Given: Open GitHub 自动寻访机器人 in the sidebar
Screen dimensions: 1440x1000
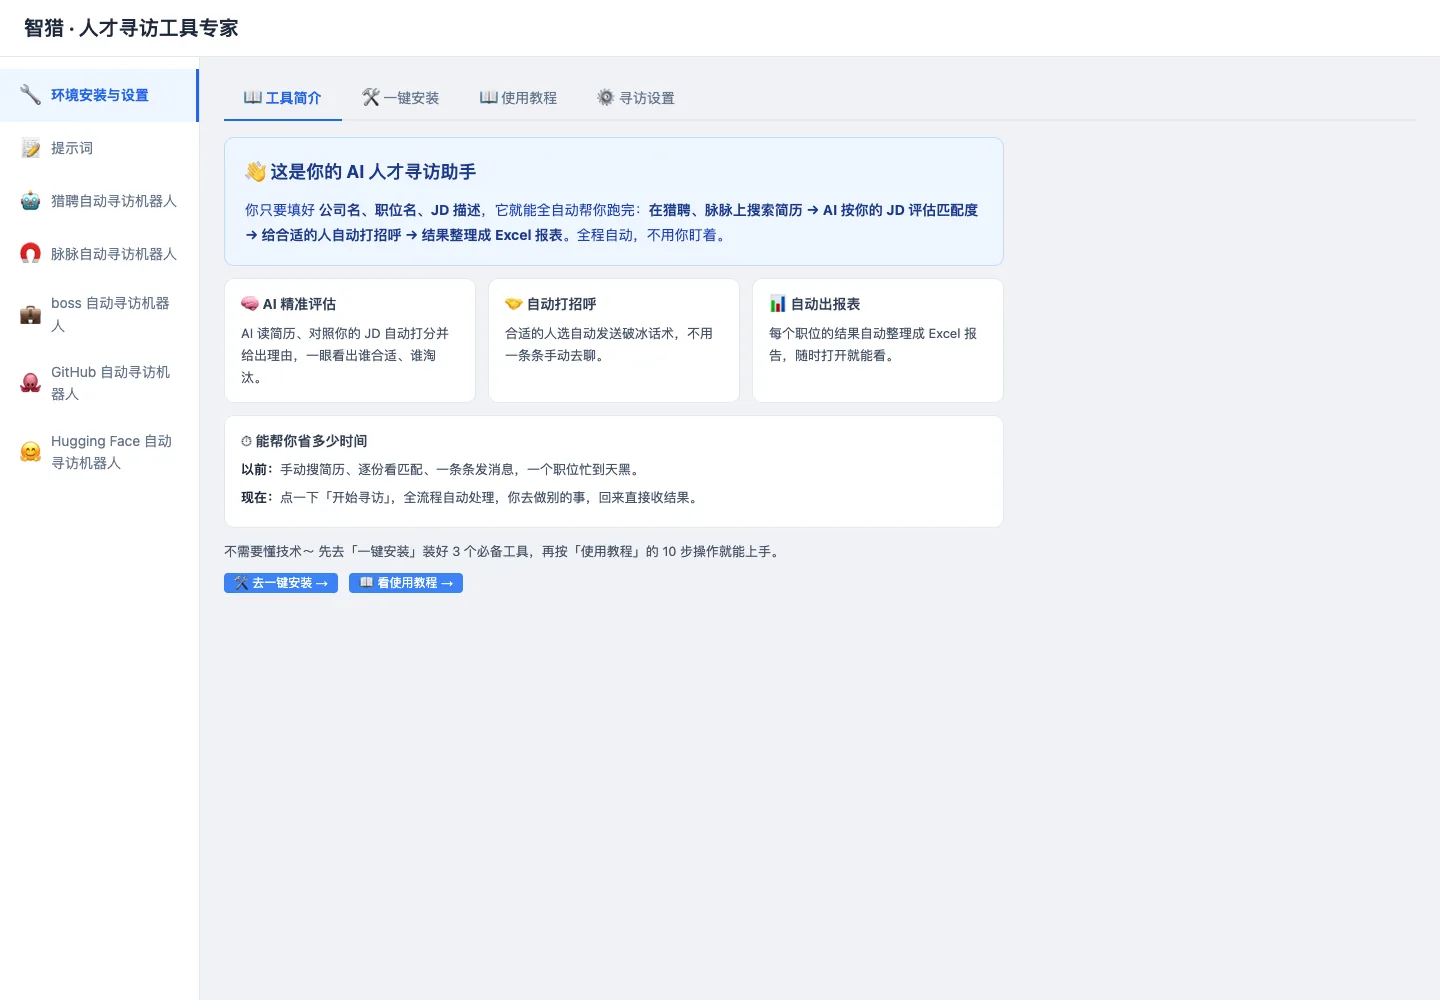Looking at the screenshot, I should pyautogui.click(x=99, y=383).
